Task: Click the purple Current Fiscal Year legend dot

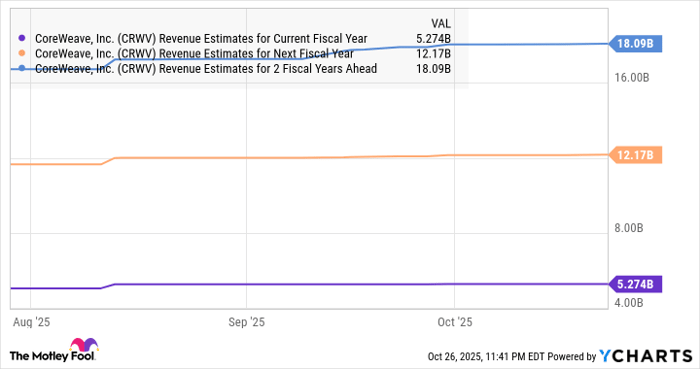Action: click(x=21, y=38)
